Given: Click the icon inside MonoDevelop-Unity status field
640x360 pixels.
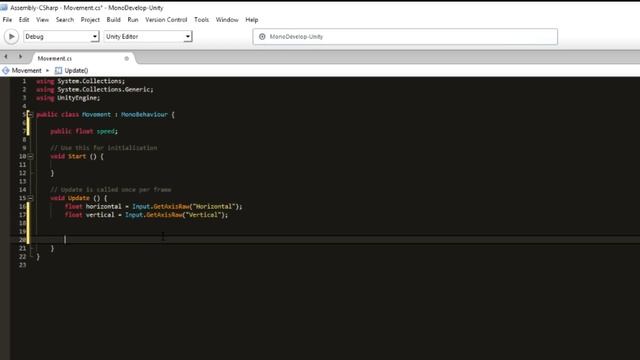Looking at the screenshot, I should [x=262, y=37].
